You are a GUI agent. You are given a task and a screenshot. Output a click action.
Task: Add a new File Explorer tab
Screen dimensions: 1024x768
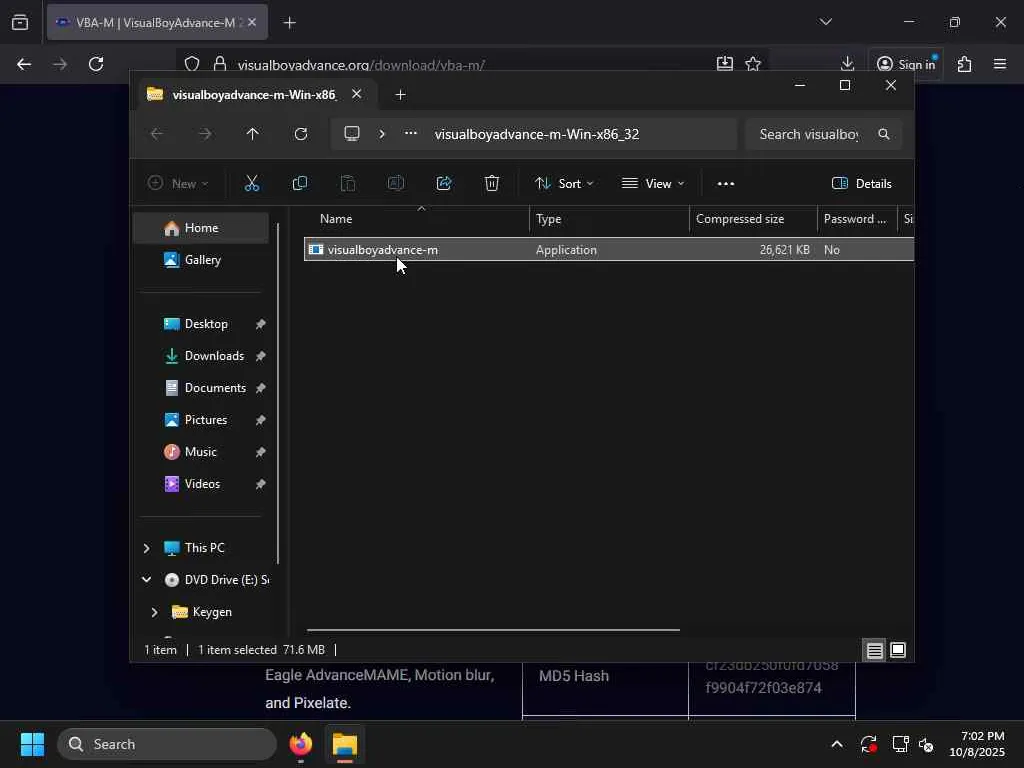tap(400, 95)
